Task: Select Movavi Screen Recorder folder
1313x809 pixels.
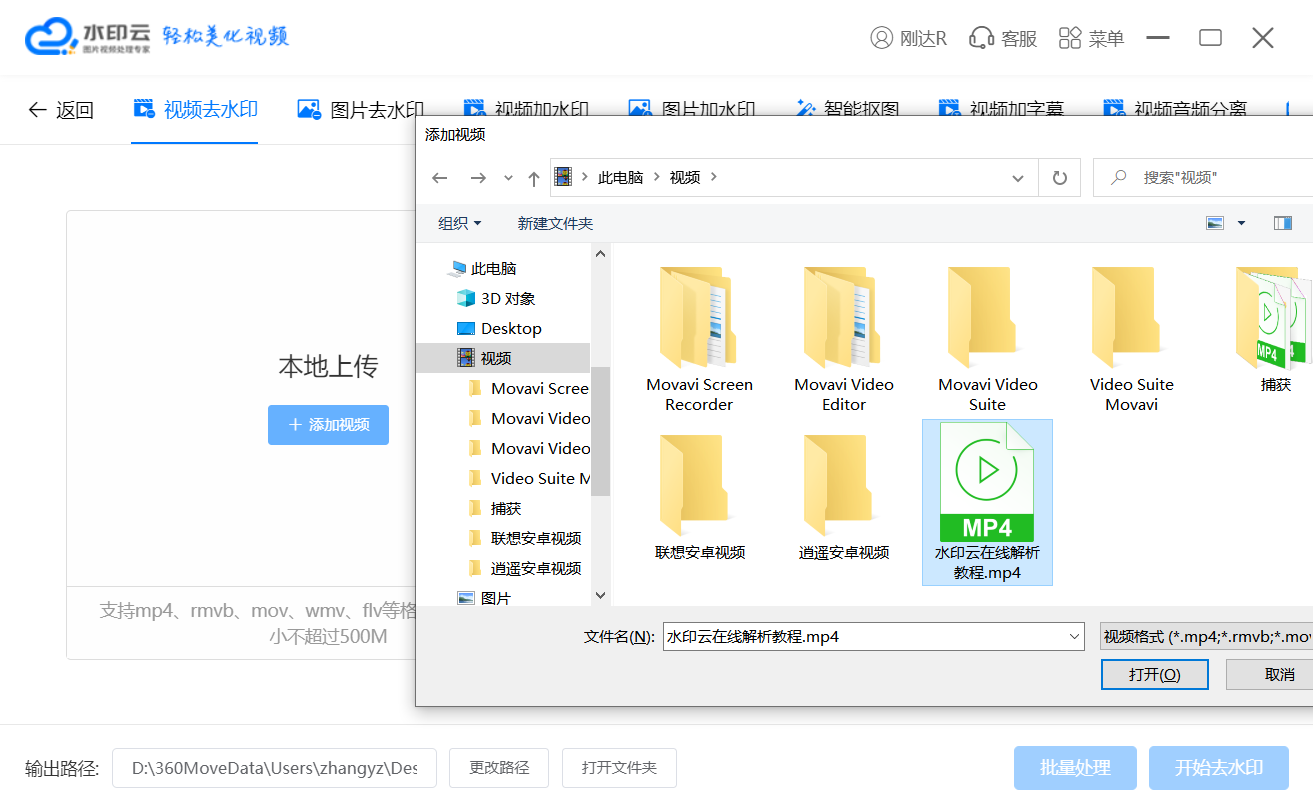Action: 699,339
